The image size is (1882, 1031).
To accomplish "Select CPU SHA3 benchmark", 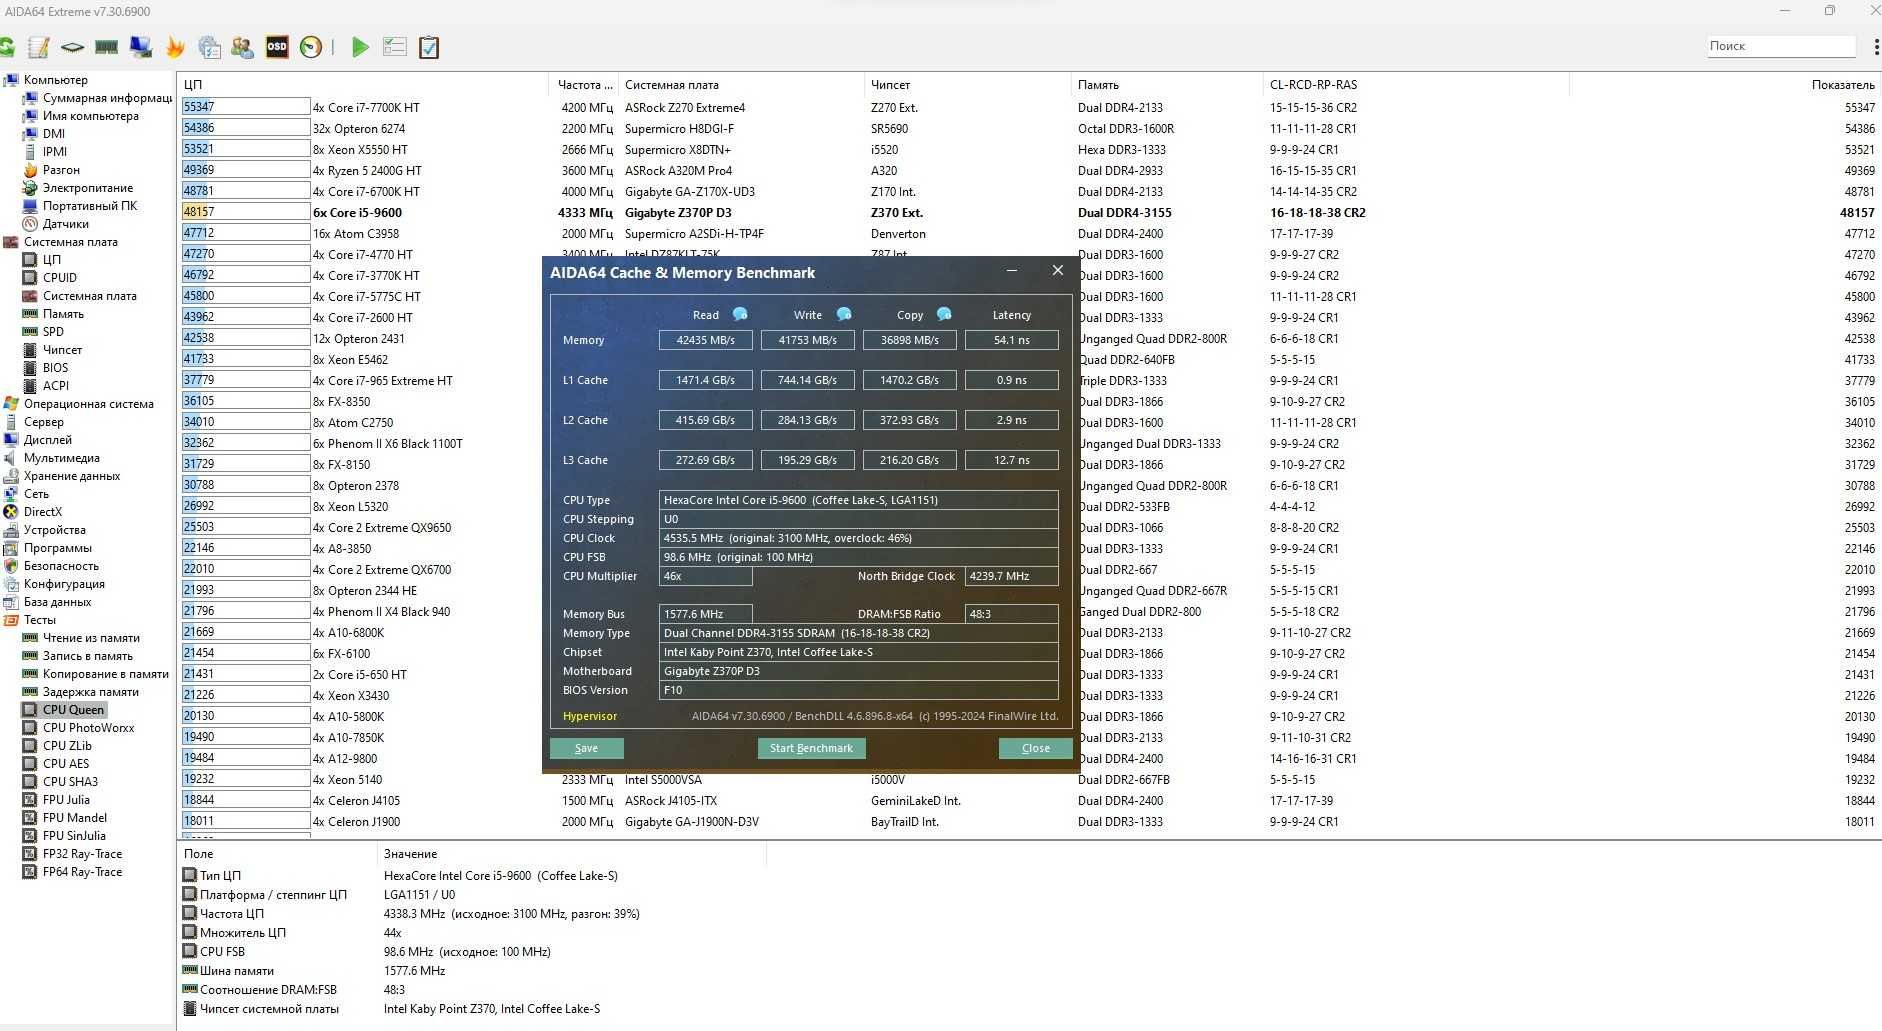I will 70,782.
